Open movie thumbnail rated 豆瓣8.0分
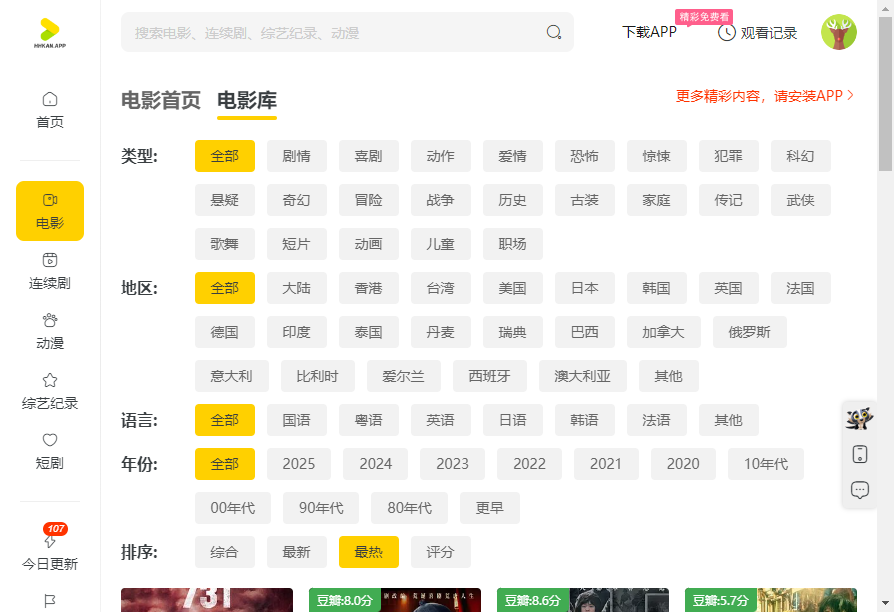 pos(395,600)
